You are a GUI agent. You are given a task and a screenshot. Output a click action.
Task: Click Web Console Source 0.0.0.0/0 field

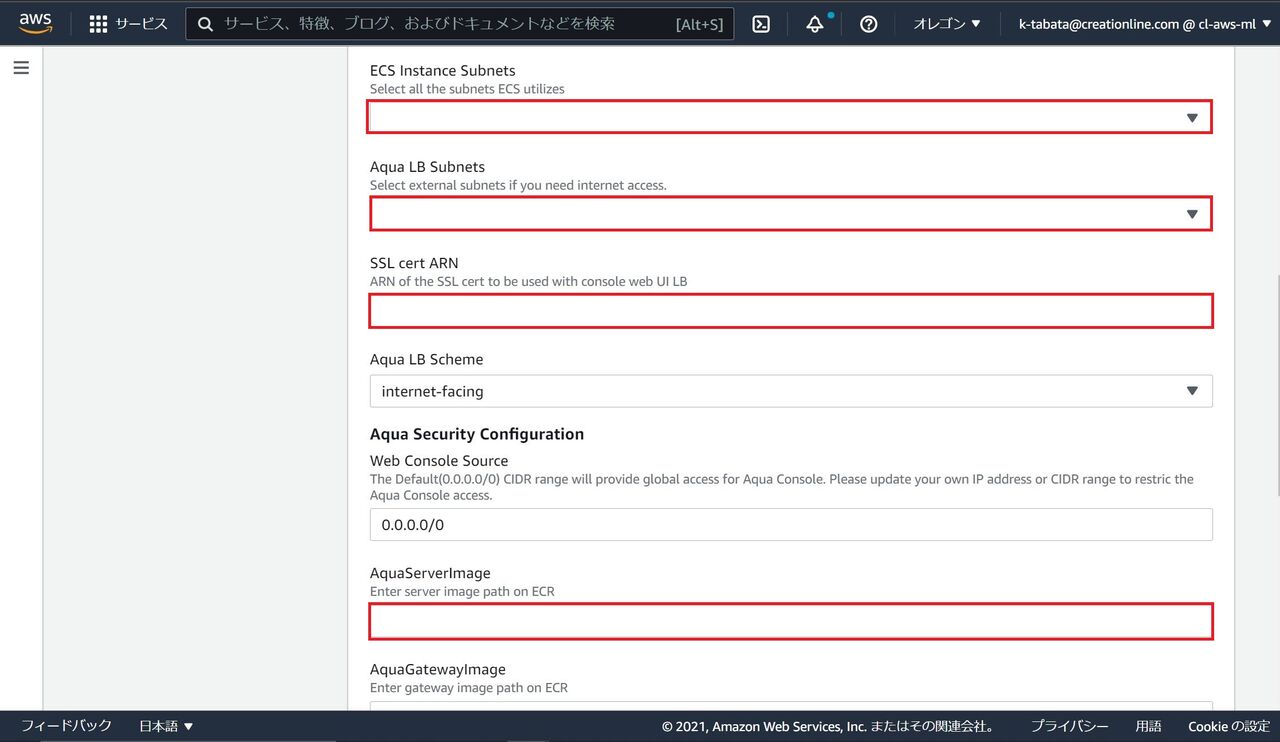(x=790, y=524)
